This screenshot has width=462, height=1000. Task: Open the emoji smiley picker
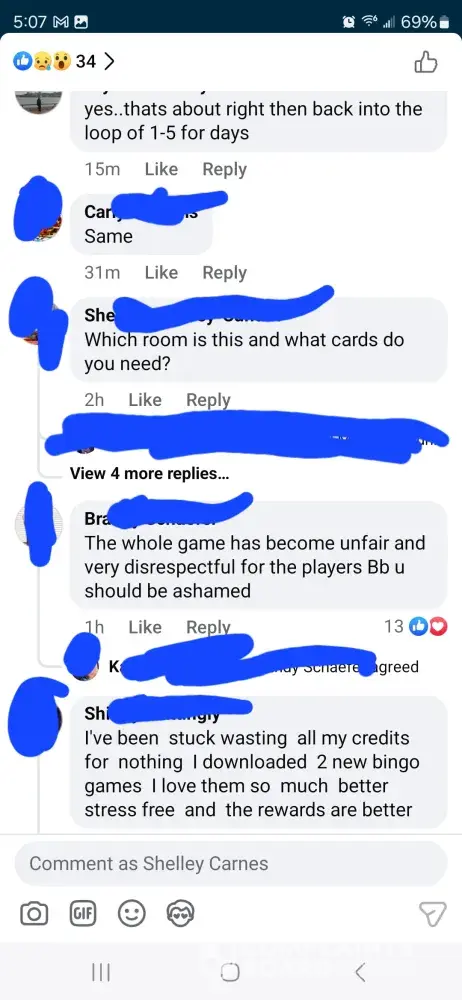[x=132, y=915]
